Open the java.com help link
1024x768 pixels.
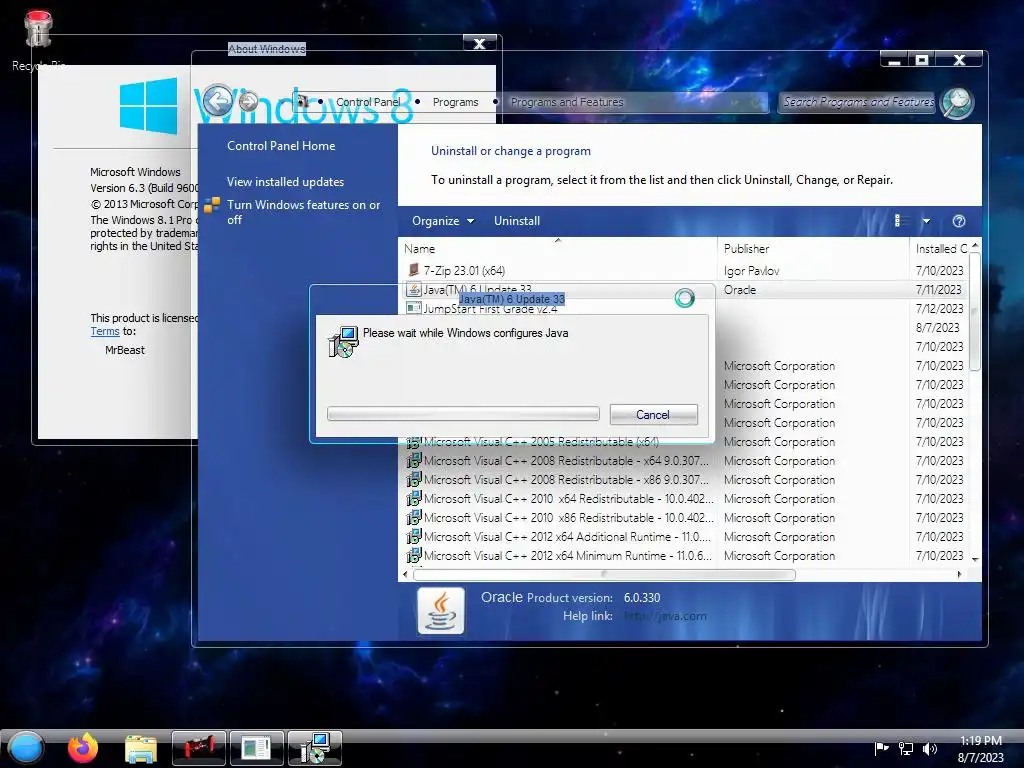point(665,616)
